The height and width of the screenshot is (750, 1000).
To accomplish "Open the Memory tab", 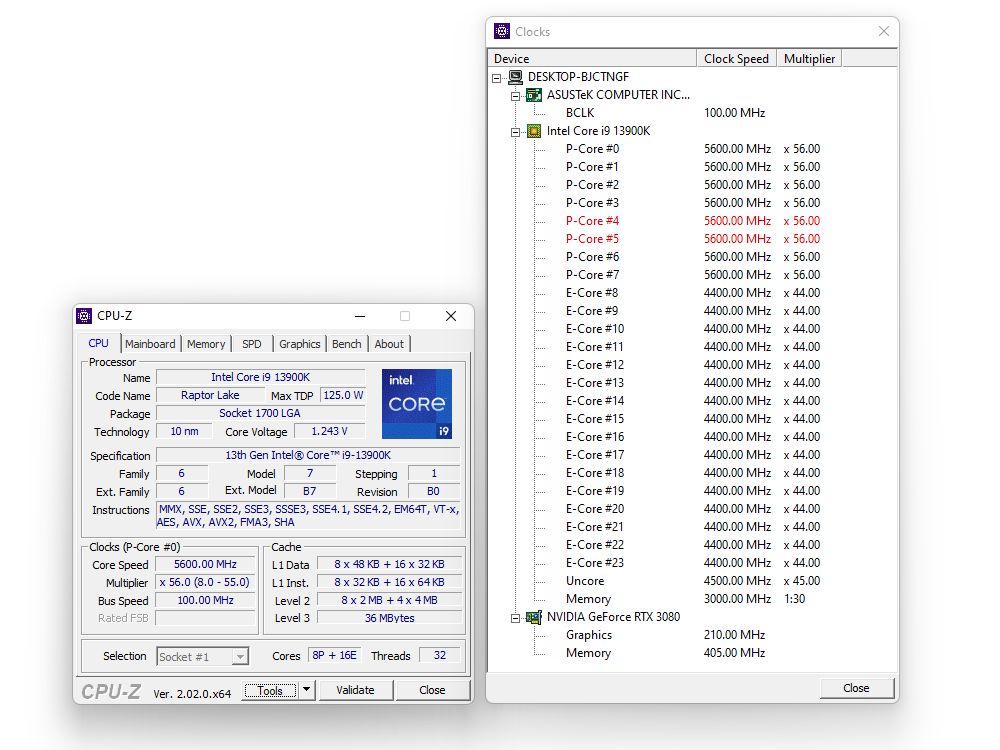I will tap(206, 344).
